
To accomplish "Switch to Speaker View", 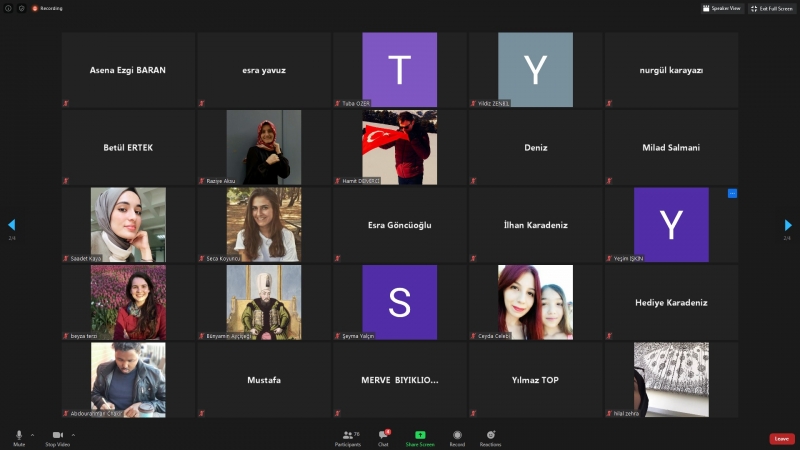I will (722, 8).
